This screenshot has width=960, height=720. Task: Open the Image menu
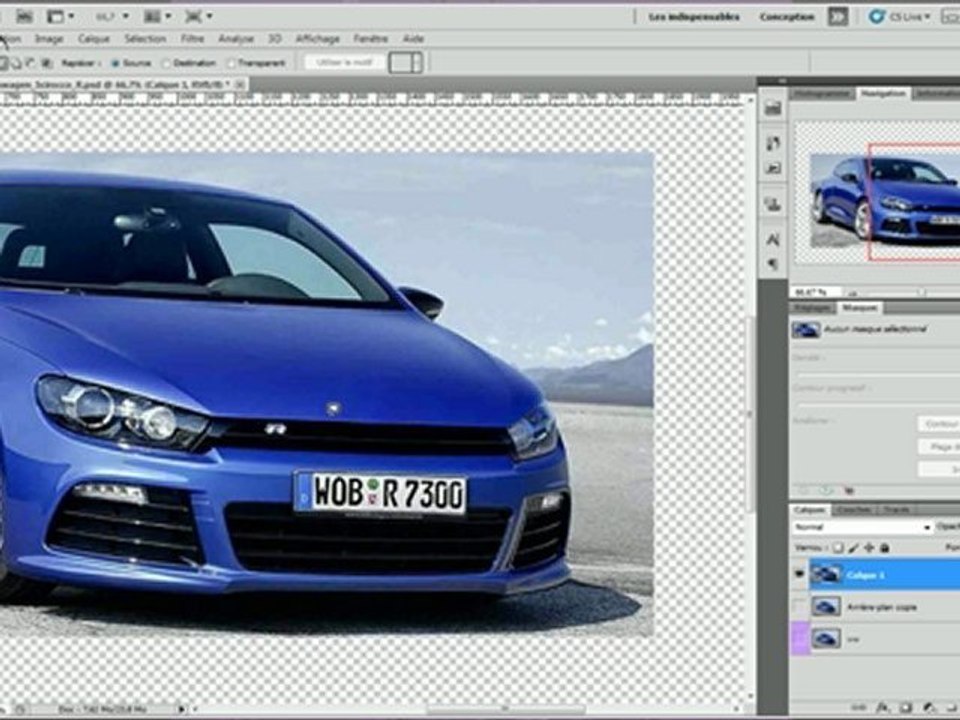coord(48,39)
